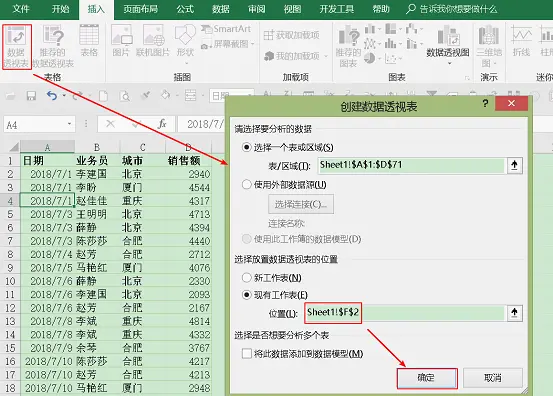
Task: Open the 数据 ribbon tab
Action: point(221,9)
